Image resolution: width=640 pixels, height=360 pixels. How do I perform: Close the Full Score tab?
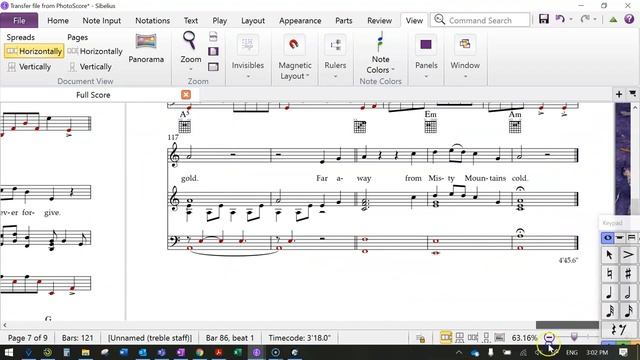pyautogui.click(x=186, y=95)
